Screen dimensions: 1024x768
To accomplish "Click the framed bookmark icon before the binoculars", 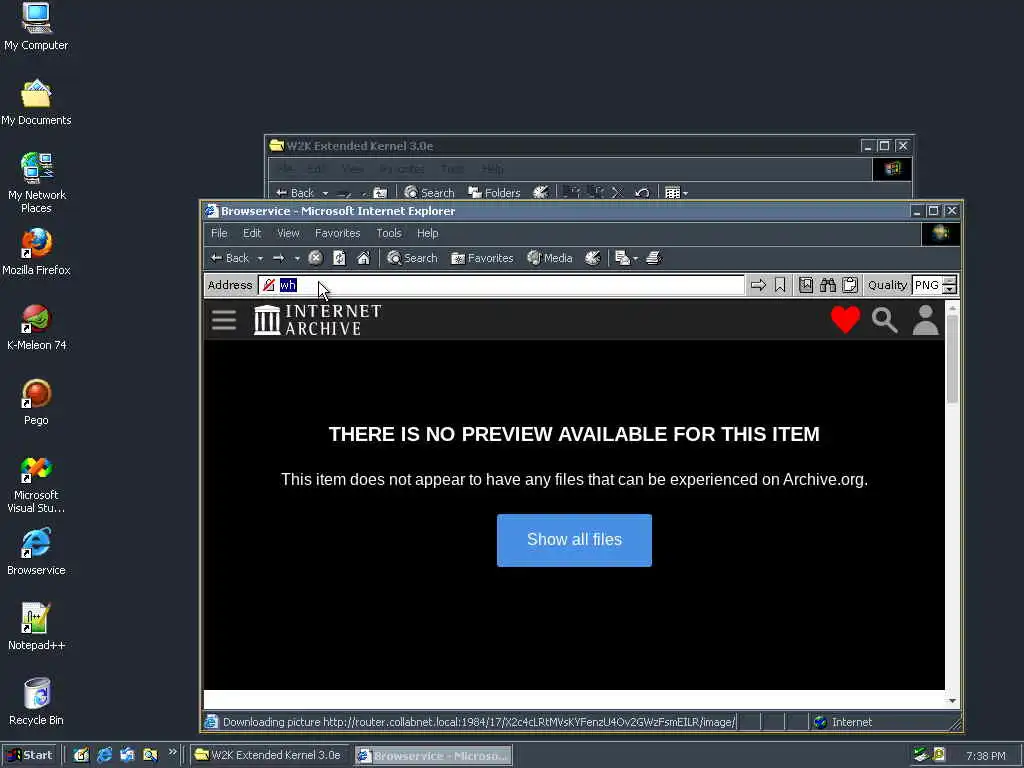I will [806, 285].
